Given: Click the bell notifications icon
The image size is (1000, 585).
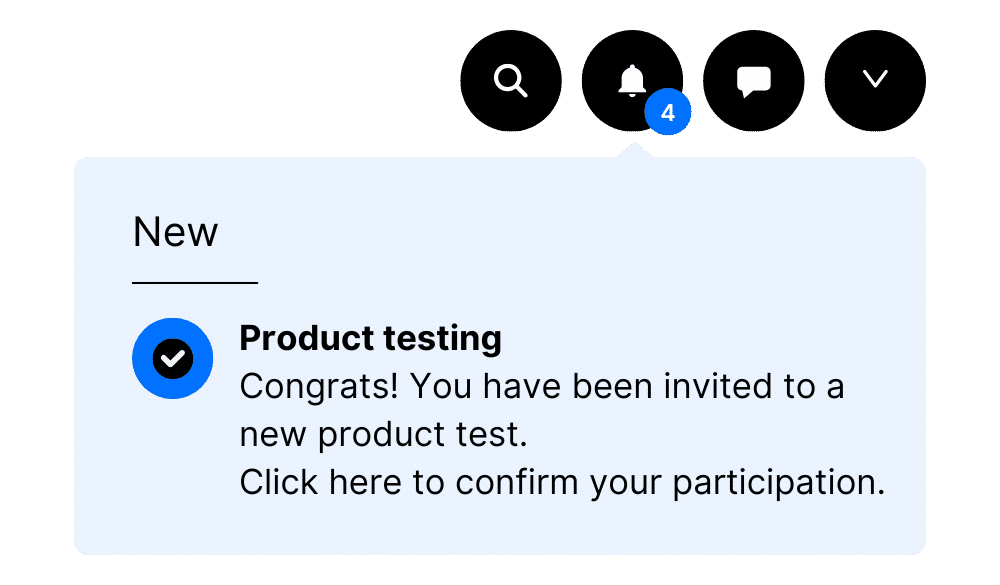Looking at the screenshot, I should point(632,80).
